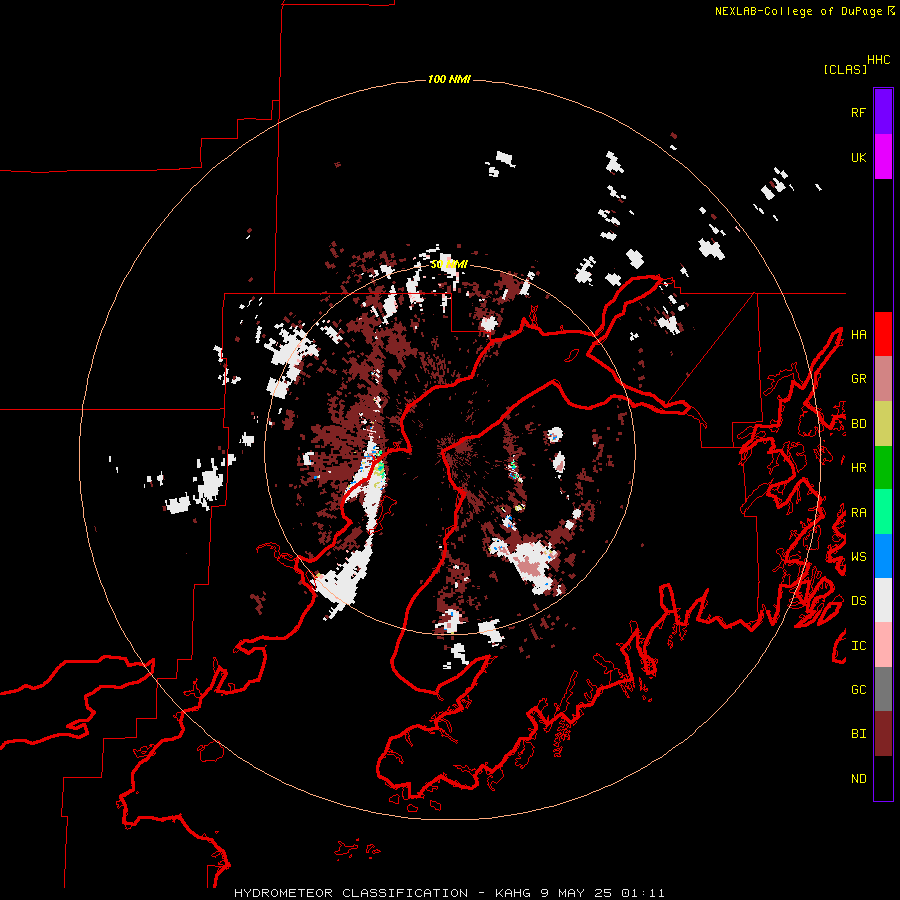Image resolution: width=900 pixels, height=900 pixels.
Task: Click the BI legend label
Action: coord(858,734)
